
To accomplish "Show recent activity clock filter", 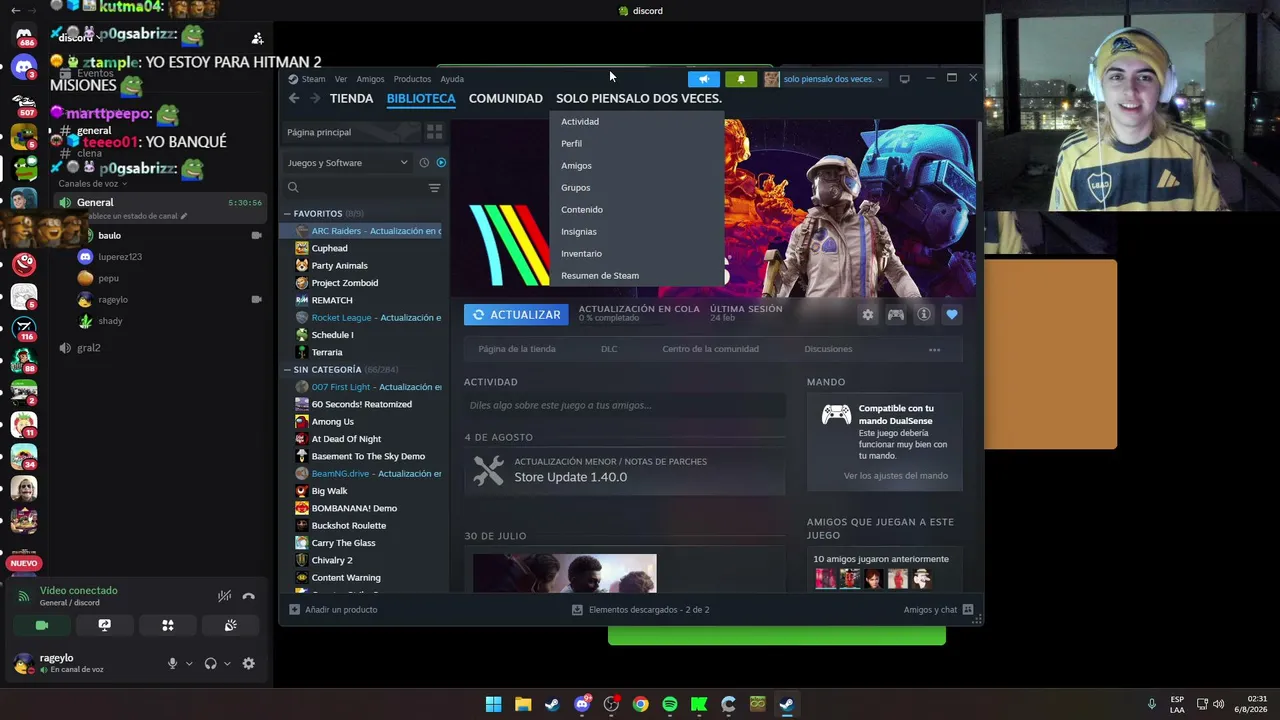I will [x=424, y=163].
